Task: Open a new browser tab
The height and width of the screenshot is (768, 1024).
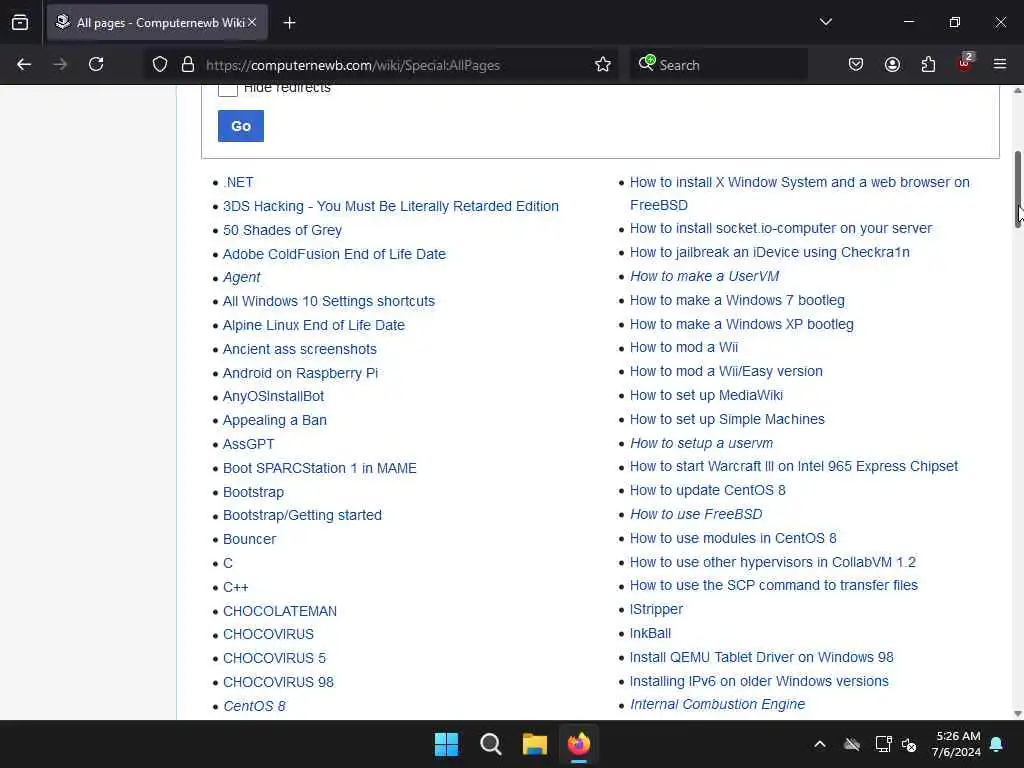Action: pyautogui.click(x=289, y=23)
